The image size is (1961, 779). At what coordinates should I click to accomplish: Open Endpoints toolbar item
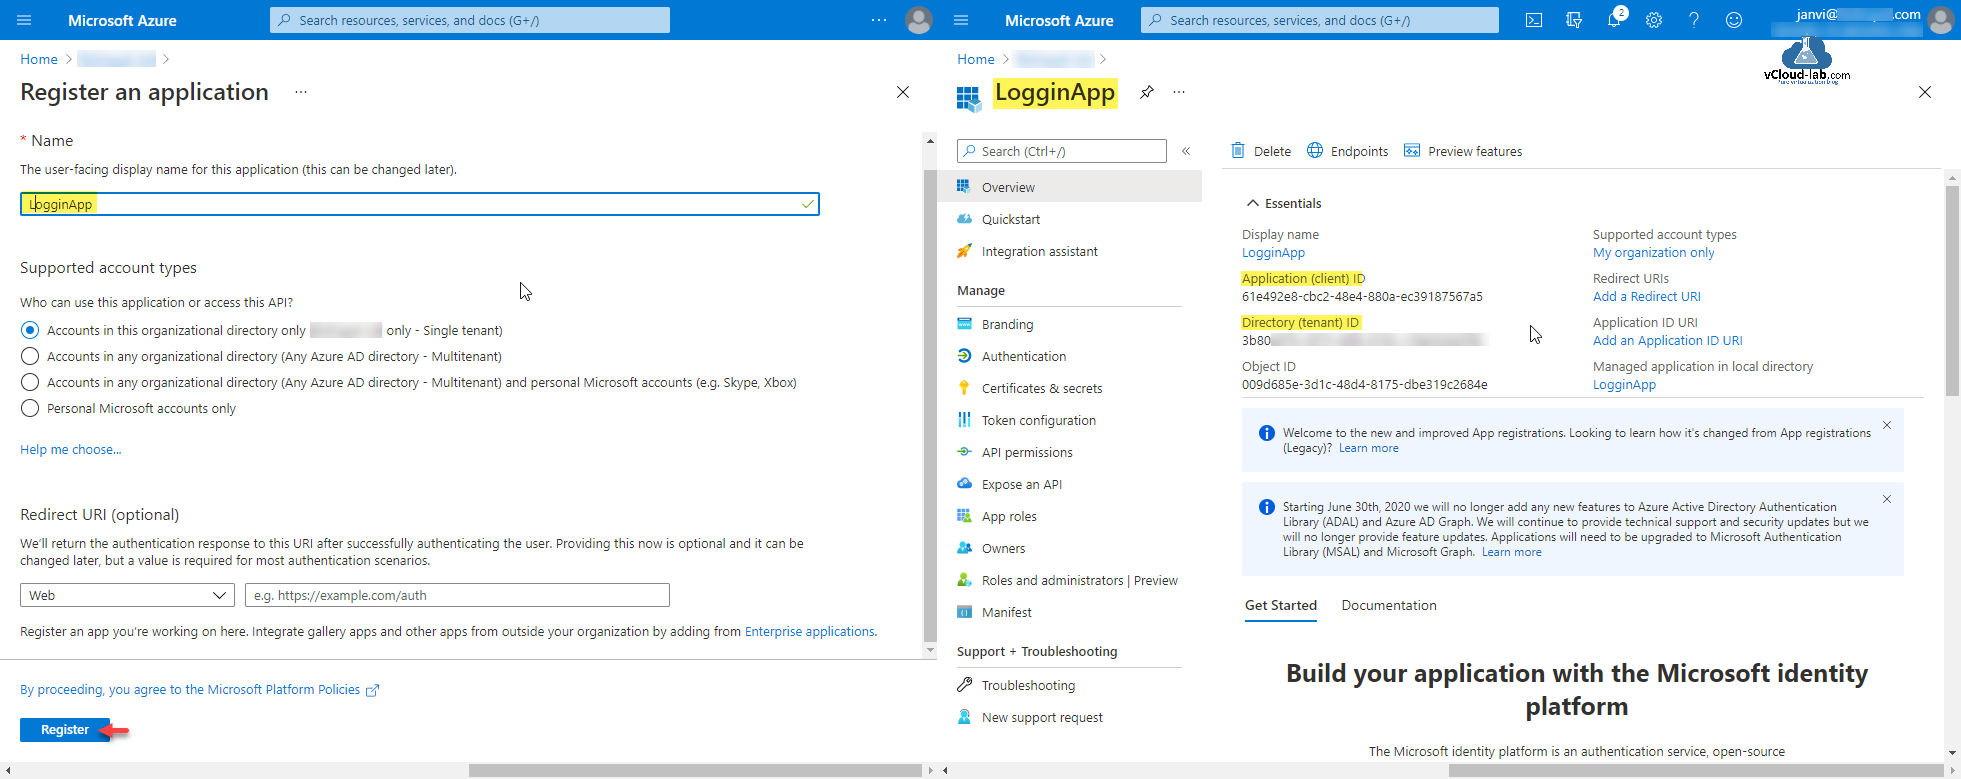(1347, 151)
